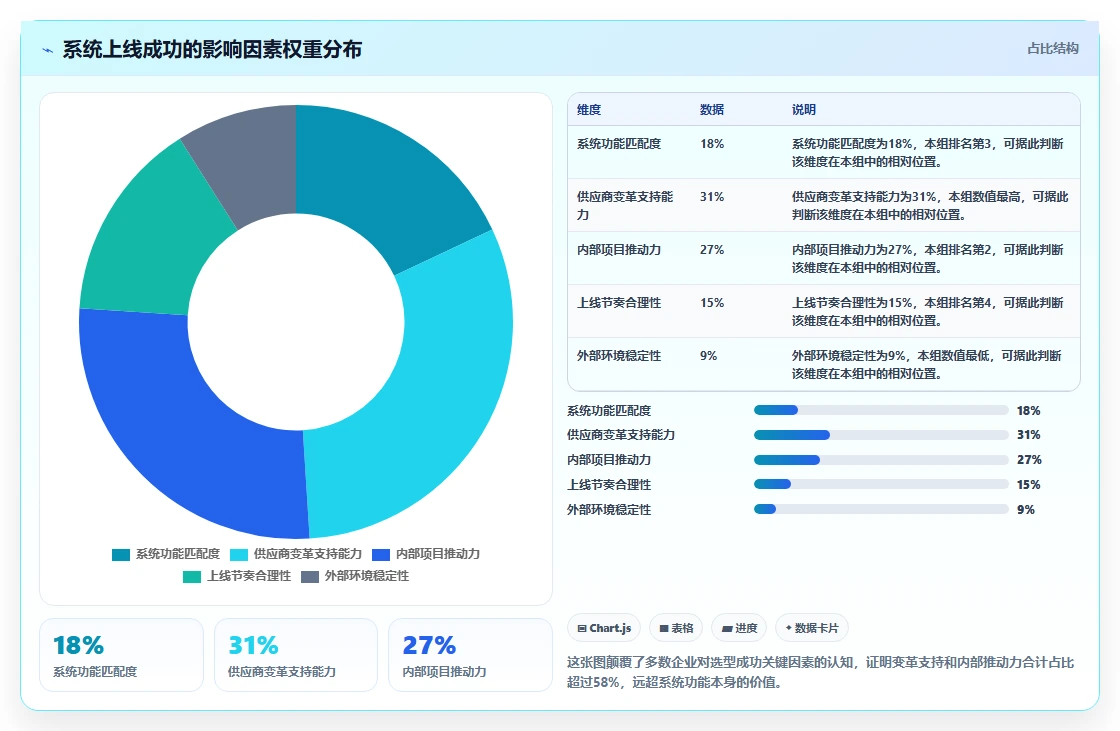Viewport: 1120px width, 731px height.
Task: Select the Chart.js tag
Action: pos(604,628)
